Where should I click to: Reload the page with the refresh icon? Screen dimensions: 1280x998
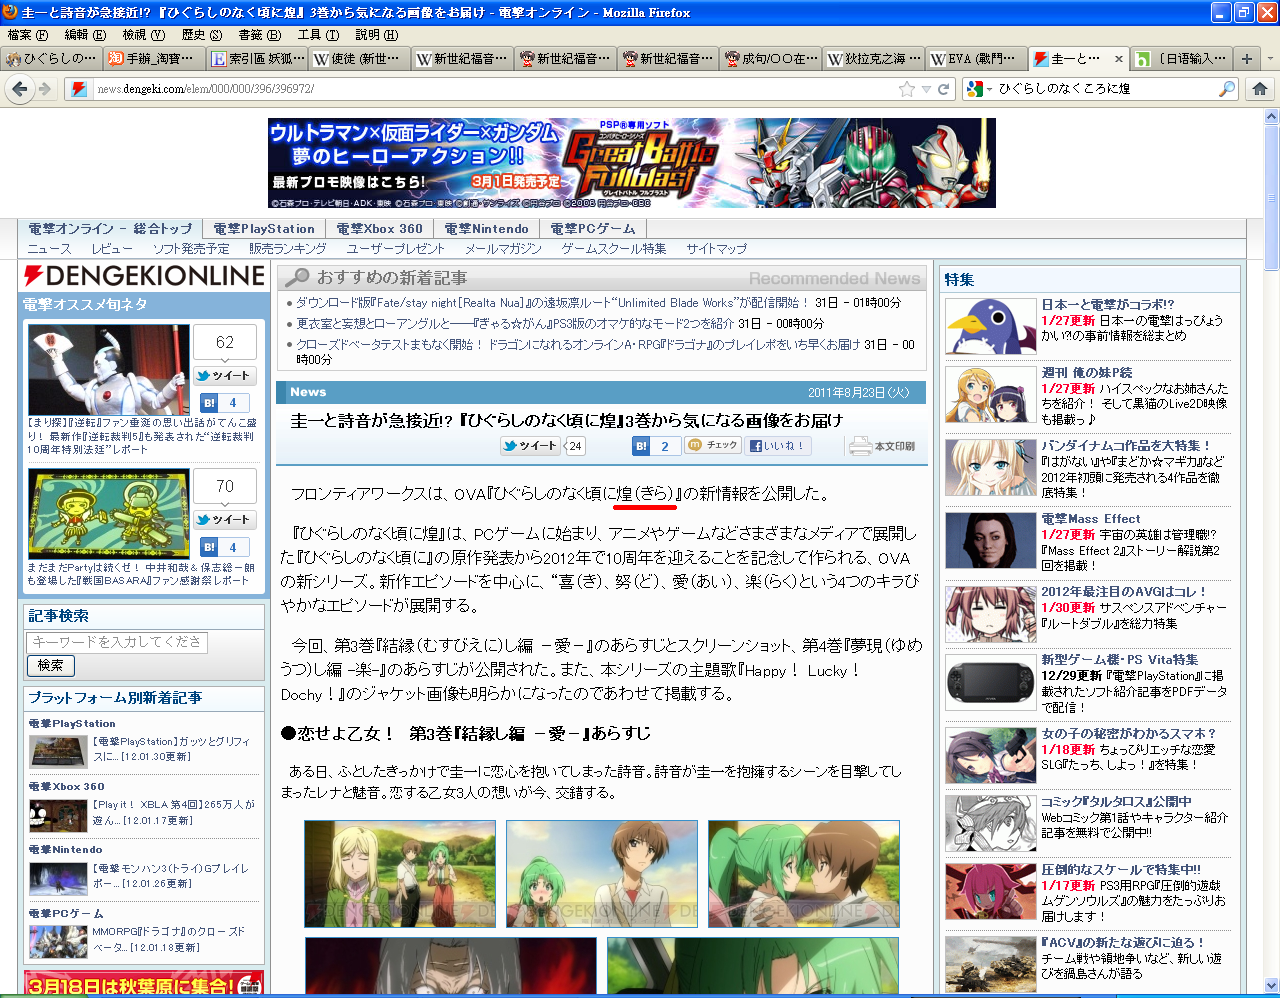(x=942, y=89)
